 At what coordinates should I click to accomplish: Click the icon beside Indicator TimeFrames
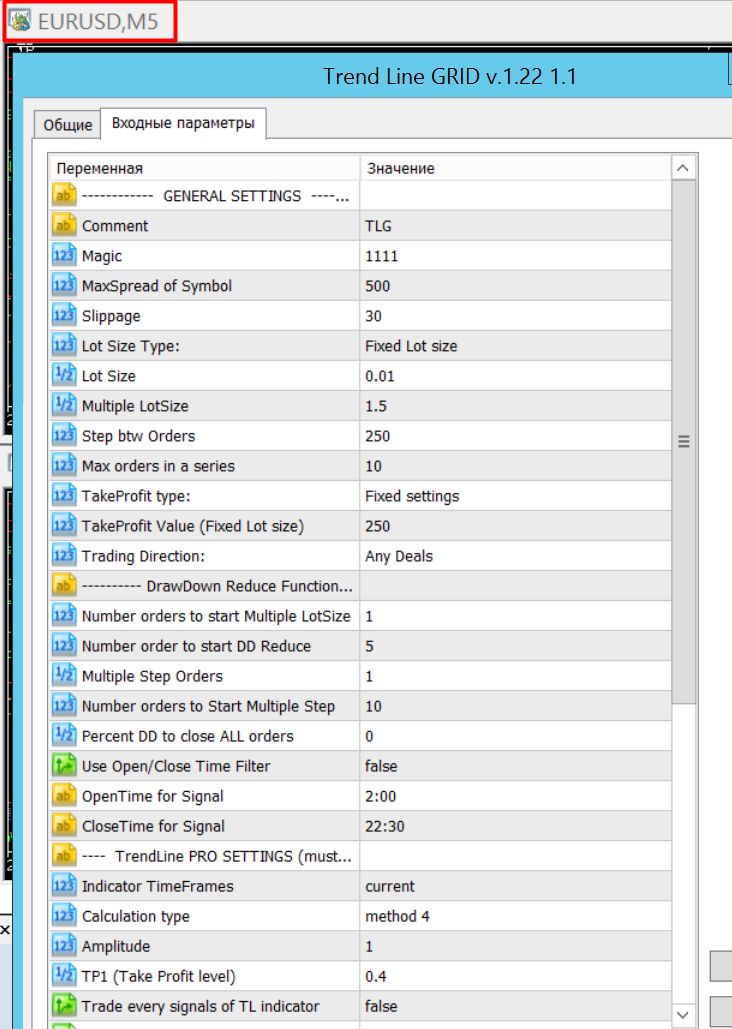point(64,886)
